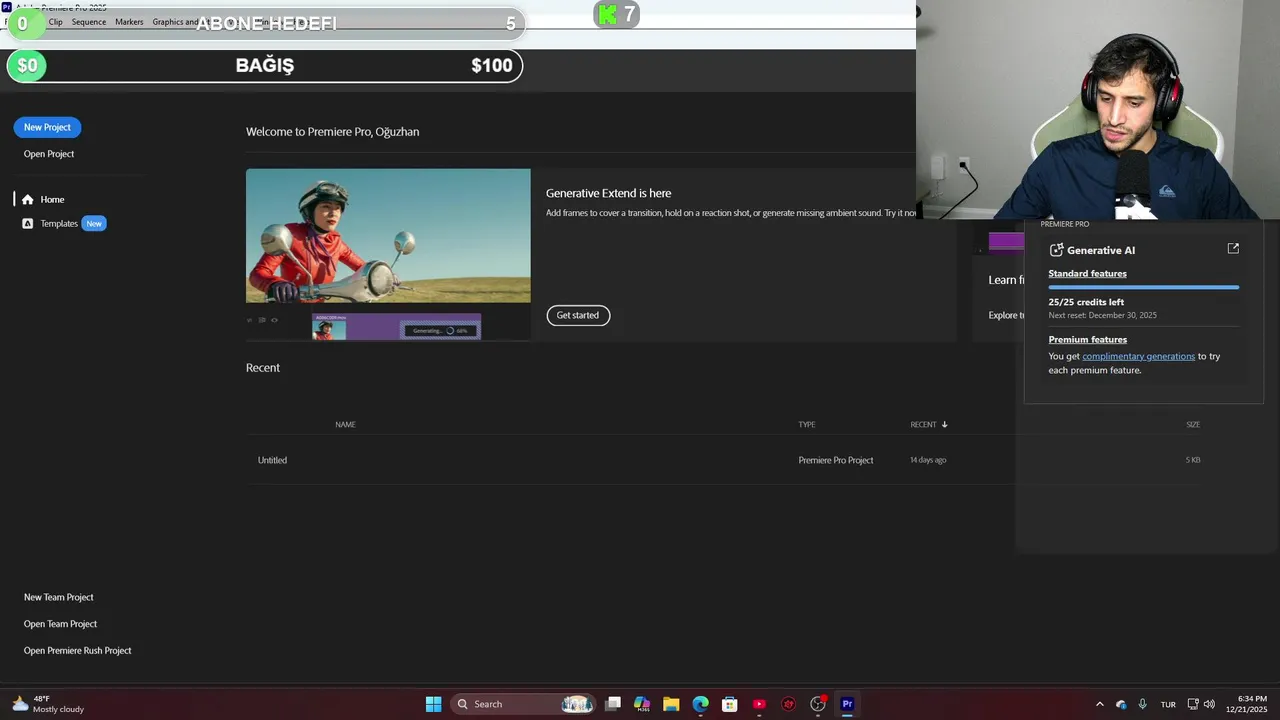Open the red YouTube-style taskbar app
Viewport: 1280px width, 720px height.
point(759,704)
